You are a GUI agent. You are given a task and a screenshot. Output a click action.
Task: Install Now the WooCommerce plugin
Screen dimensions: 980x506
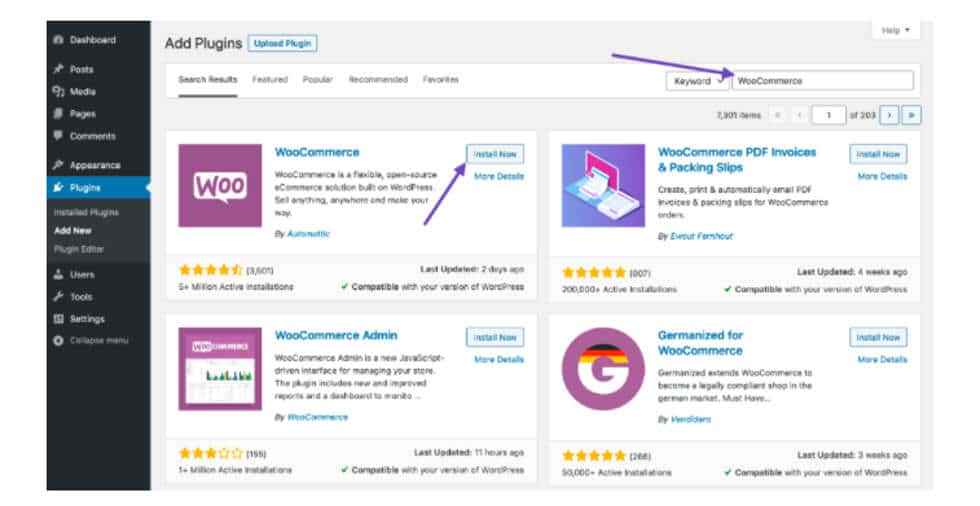point(495,154)
